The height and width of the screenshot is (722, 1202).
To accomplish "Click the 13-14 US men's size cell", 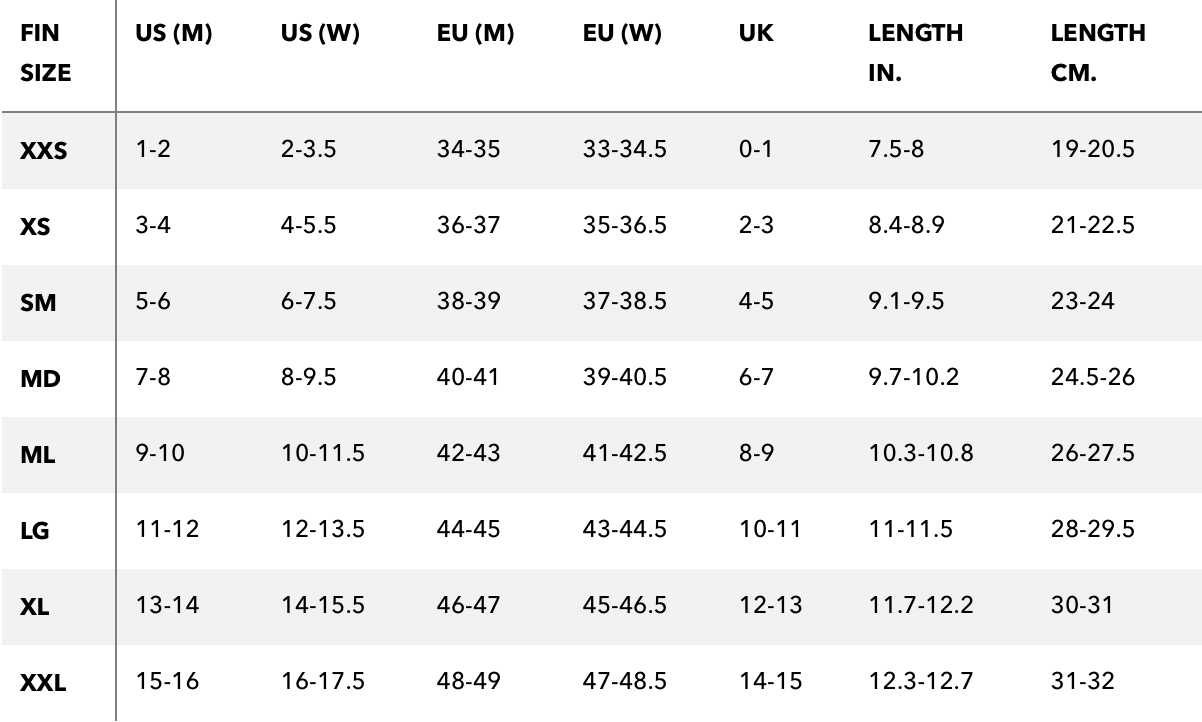I will pyautogui.click(x=166, y=606).
